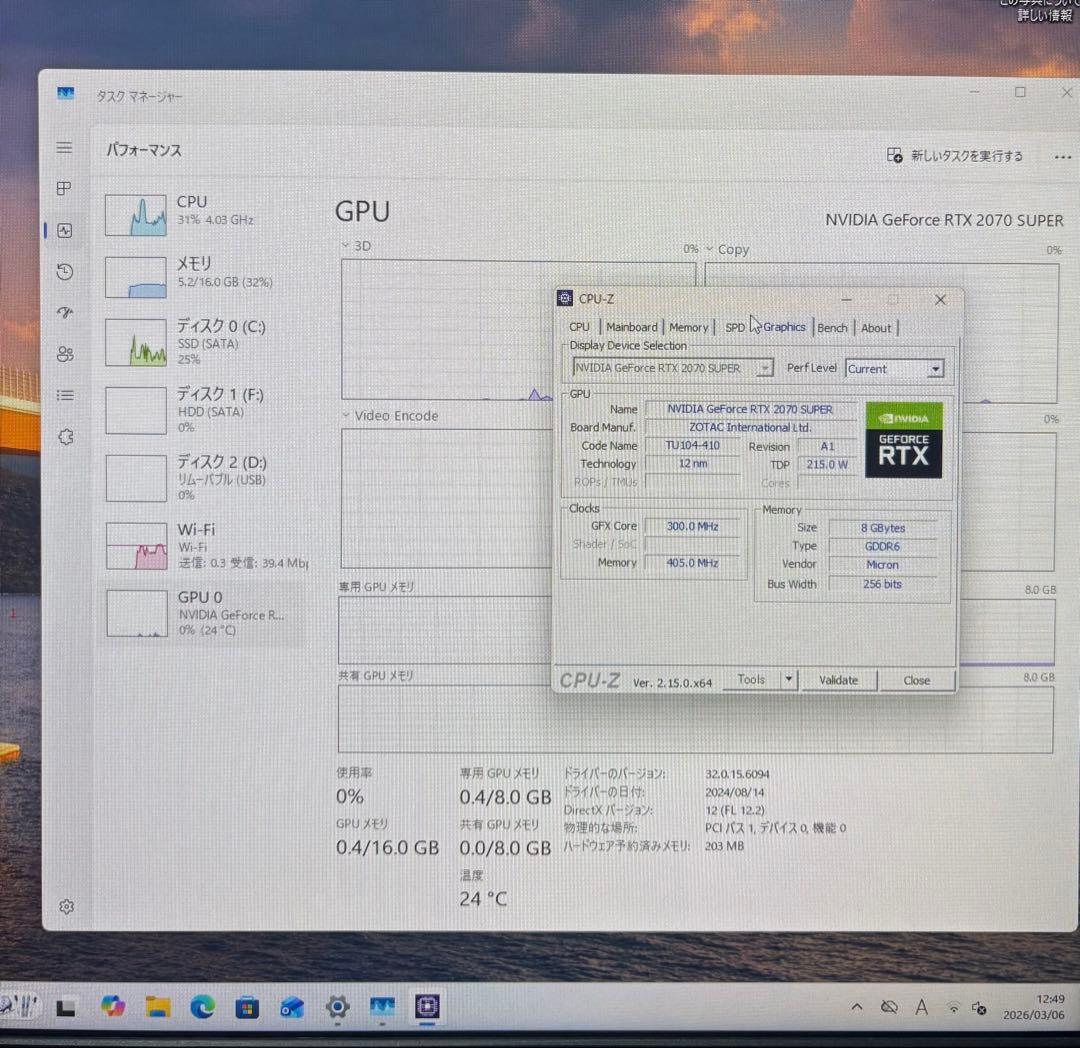Switch to SPD tab in CPU-Z
The height and width of the screenshot is (1048, 1080).
point(735,328)
